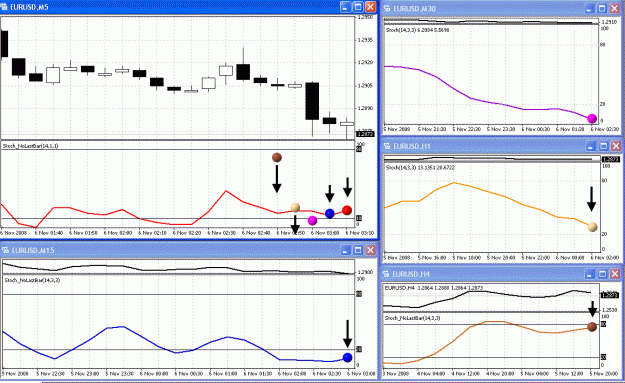Click the EURUSD,H4 1.2864 price header text
The image size is (625, 383).
[x=434, y=288]
